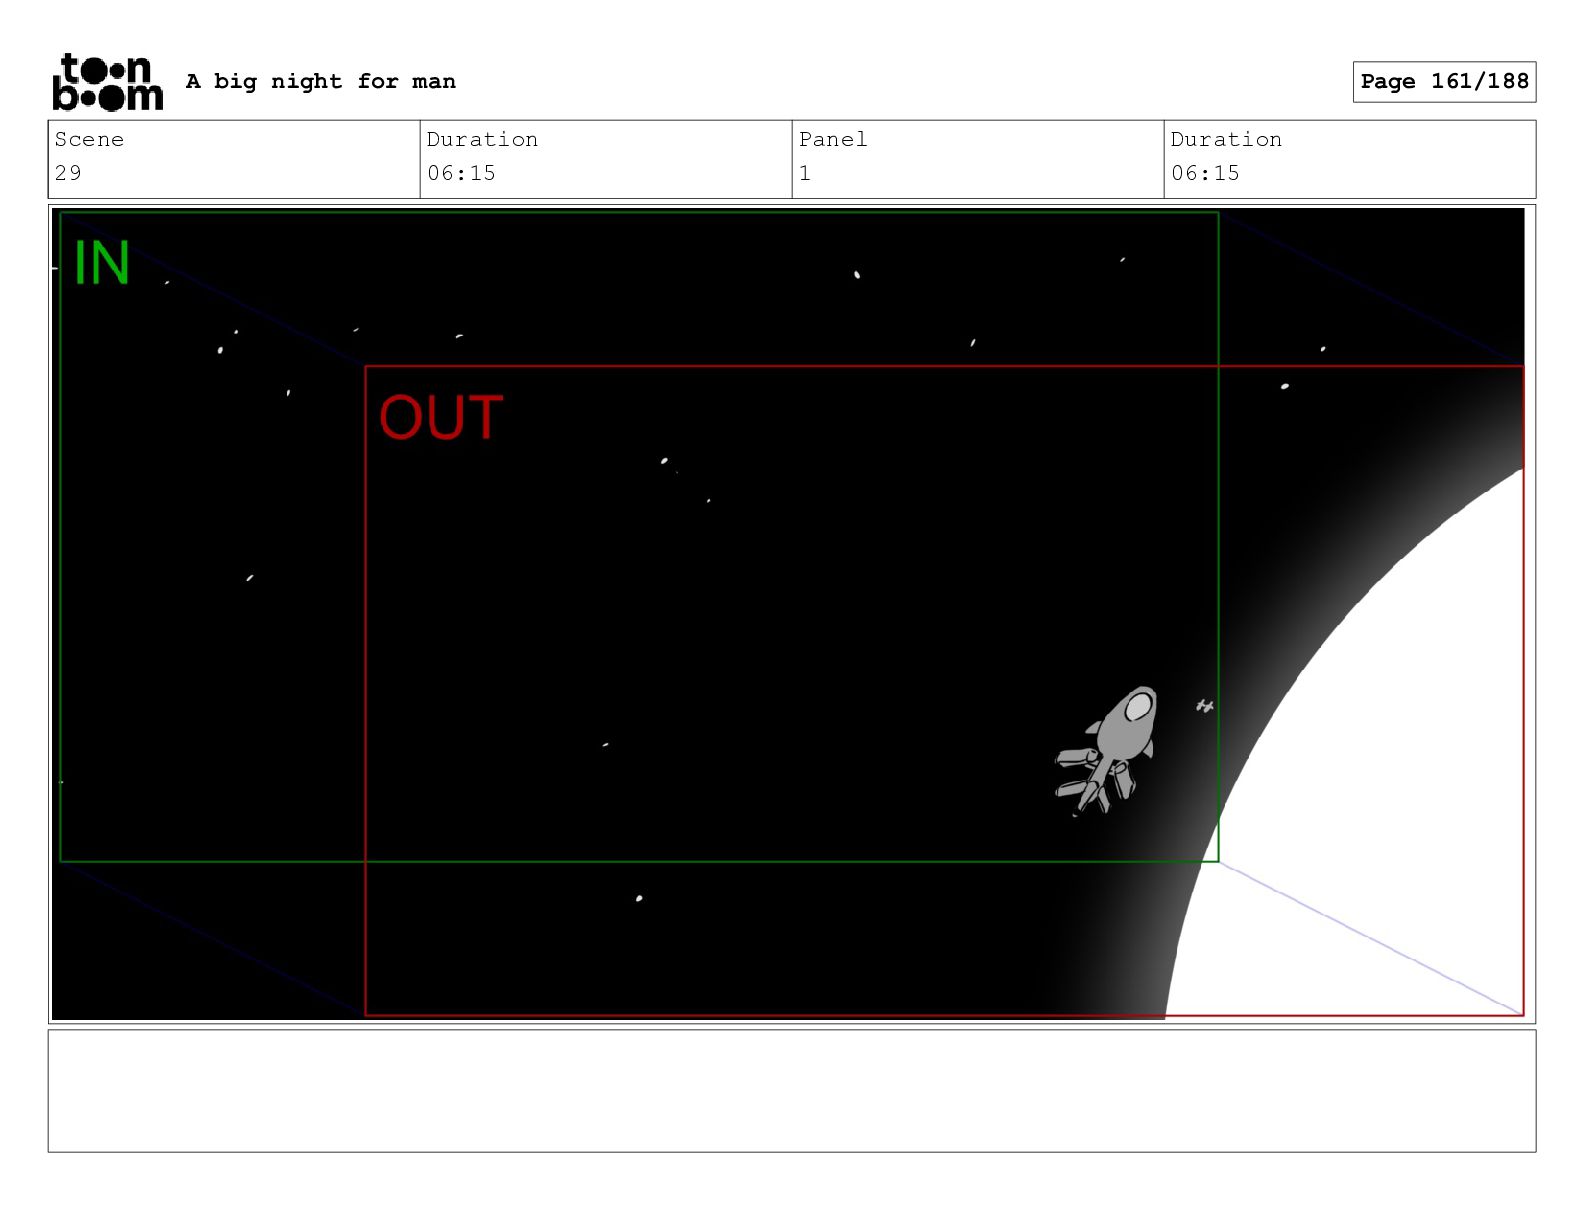The image size is (1584, 1224).
Task: Click the scene duration value '06:15'
Action: pos(461,173)
